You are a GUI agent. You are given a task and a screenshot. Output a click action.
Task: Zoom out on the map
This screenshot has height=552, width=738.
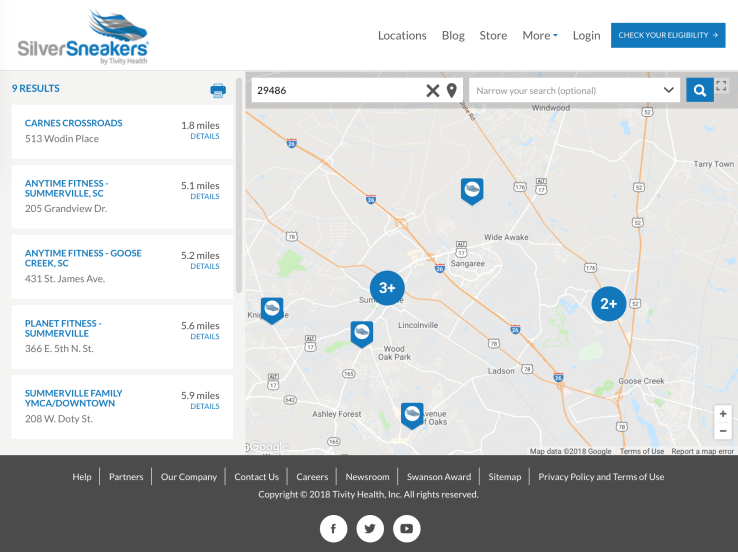(723, 431)
